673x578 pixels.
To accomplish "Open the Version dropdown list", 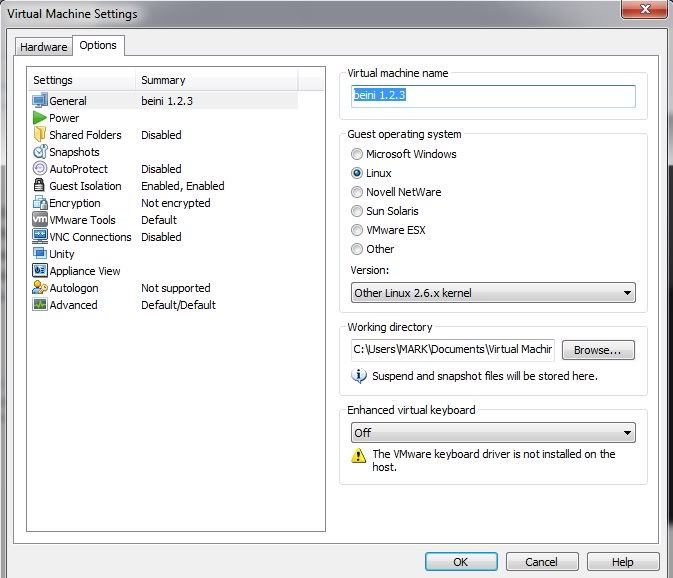I will [x=493, y=293].
